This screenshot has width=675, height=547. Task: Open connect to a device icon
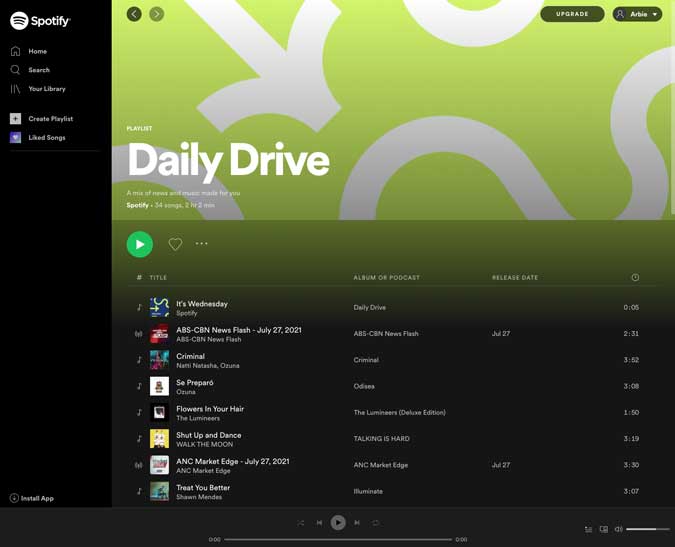click(604, 529)
